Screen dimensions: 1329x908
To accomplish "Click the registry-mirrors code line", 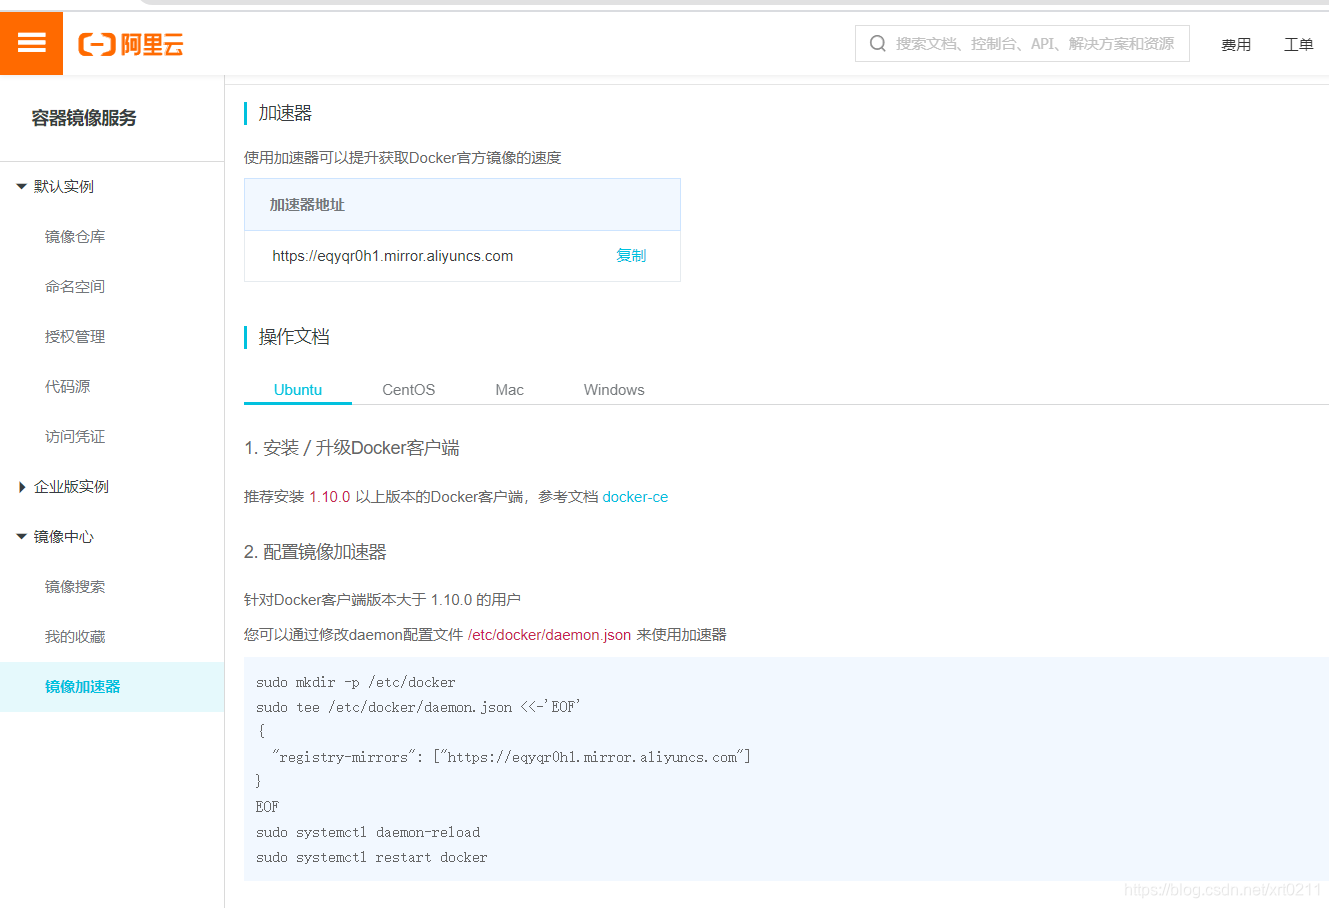I will point(511,757).
